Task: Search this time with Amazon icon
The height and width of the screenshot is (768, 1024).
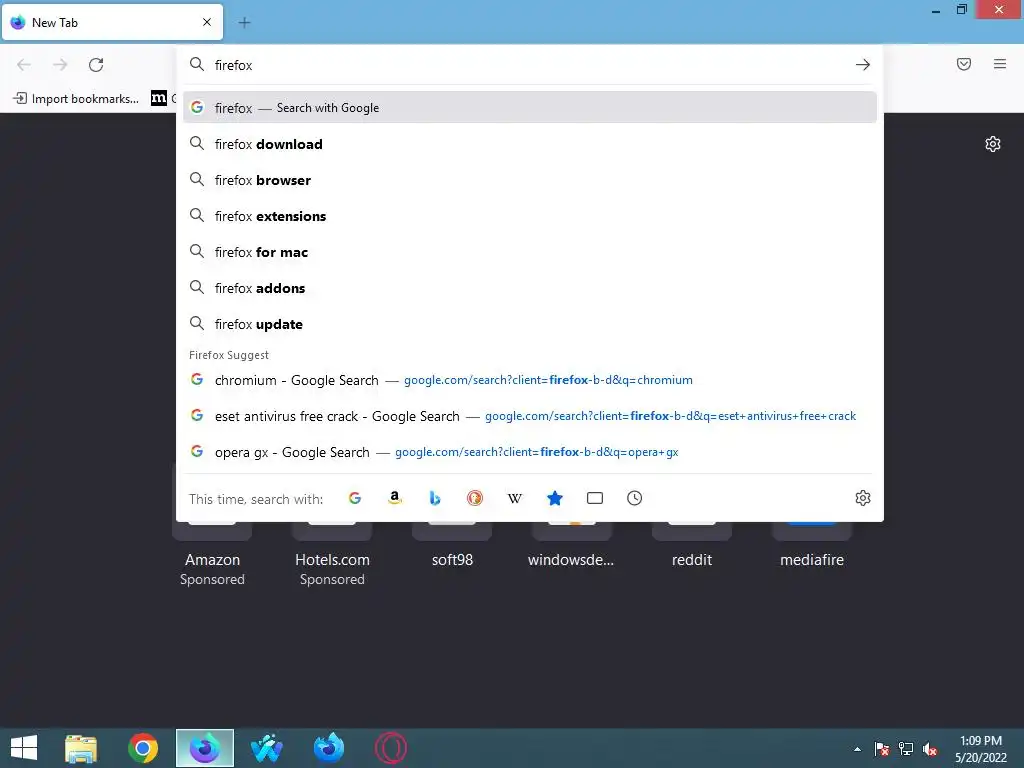Action: click(x=394, y=498)
